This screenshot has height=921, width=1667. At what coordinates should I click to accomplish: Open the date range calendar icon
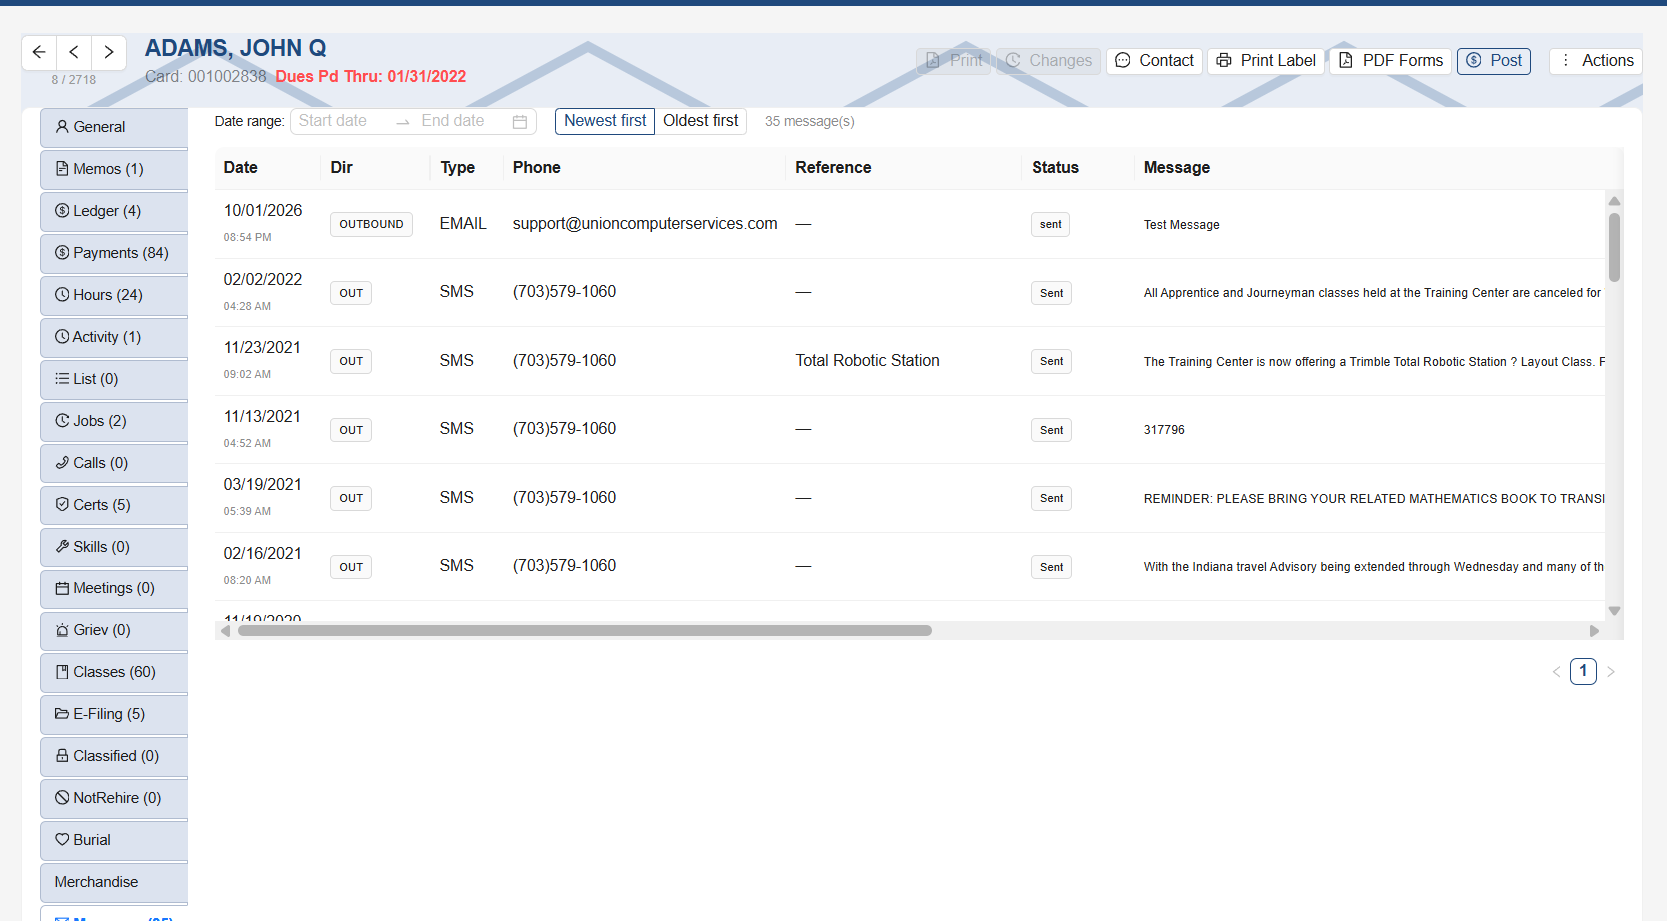point(520,122)
